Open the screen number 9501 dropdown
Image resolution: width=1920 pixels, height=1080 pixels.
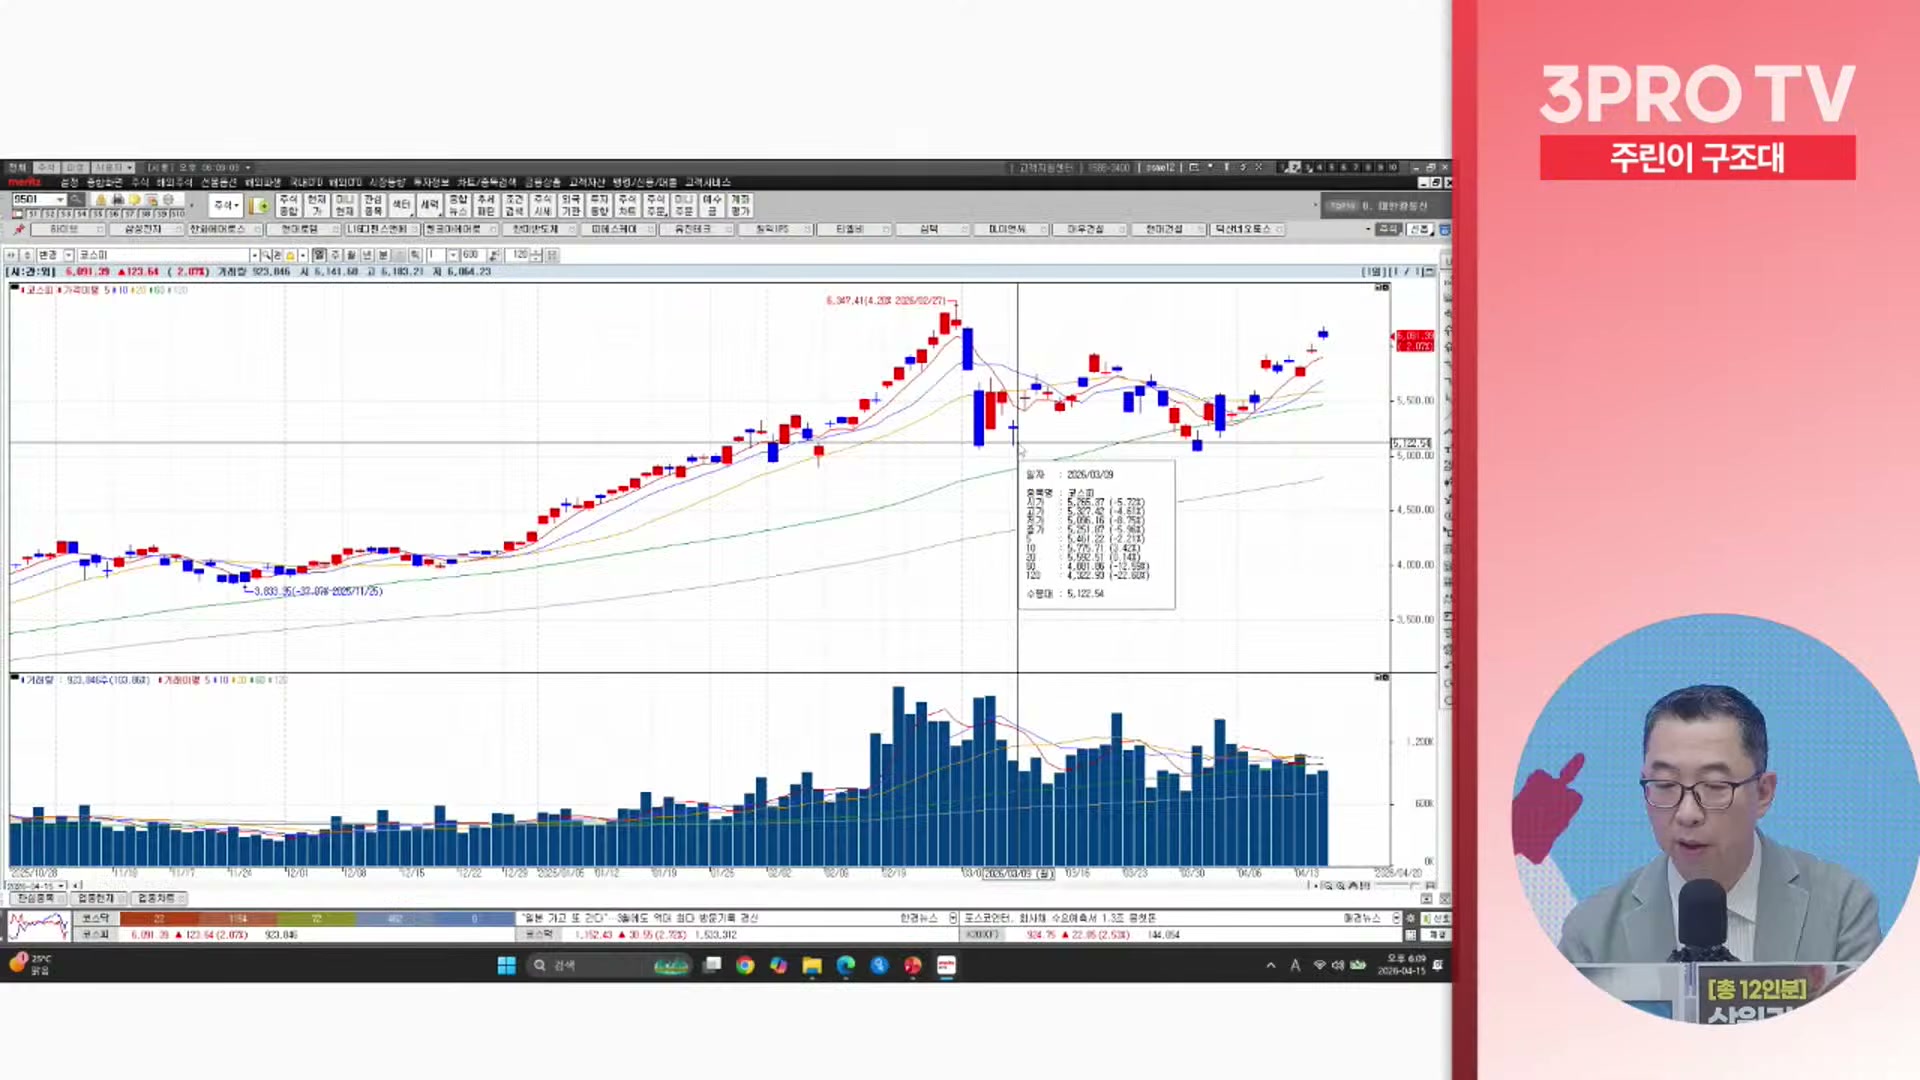(x=60, y=200)
